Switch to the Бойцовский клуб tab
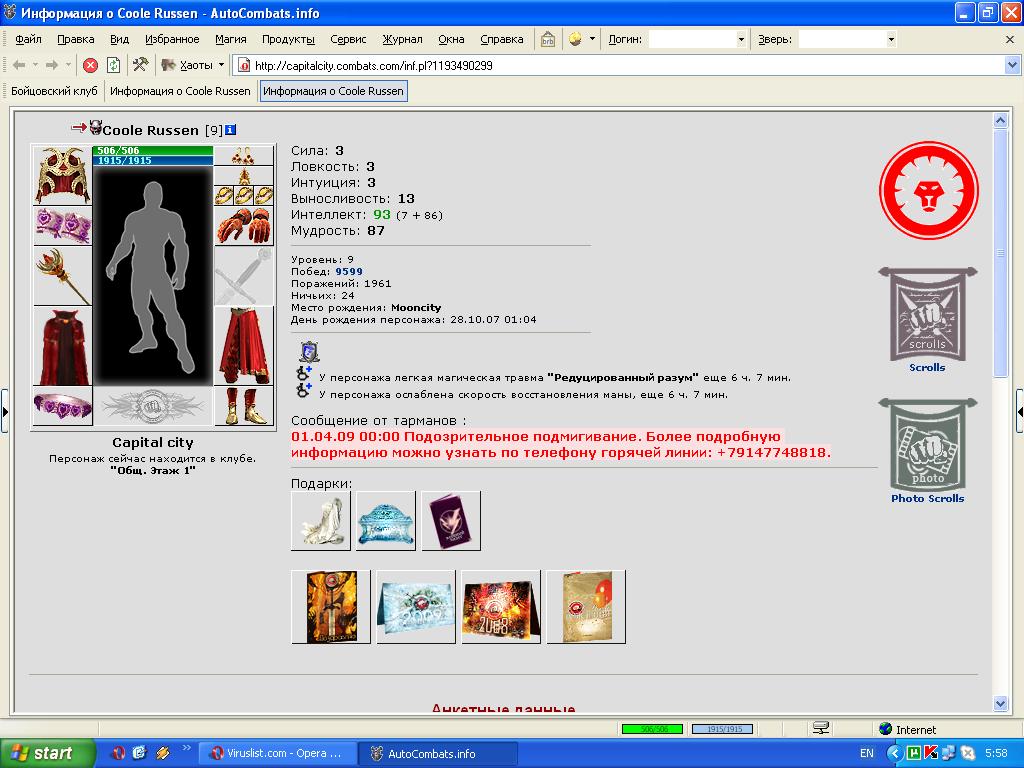The width and height of the screenshot is (1024, 768). click(54, 91)
